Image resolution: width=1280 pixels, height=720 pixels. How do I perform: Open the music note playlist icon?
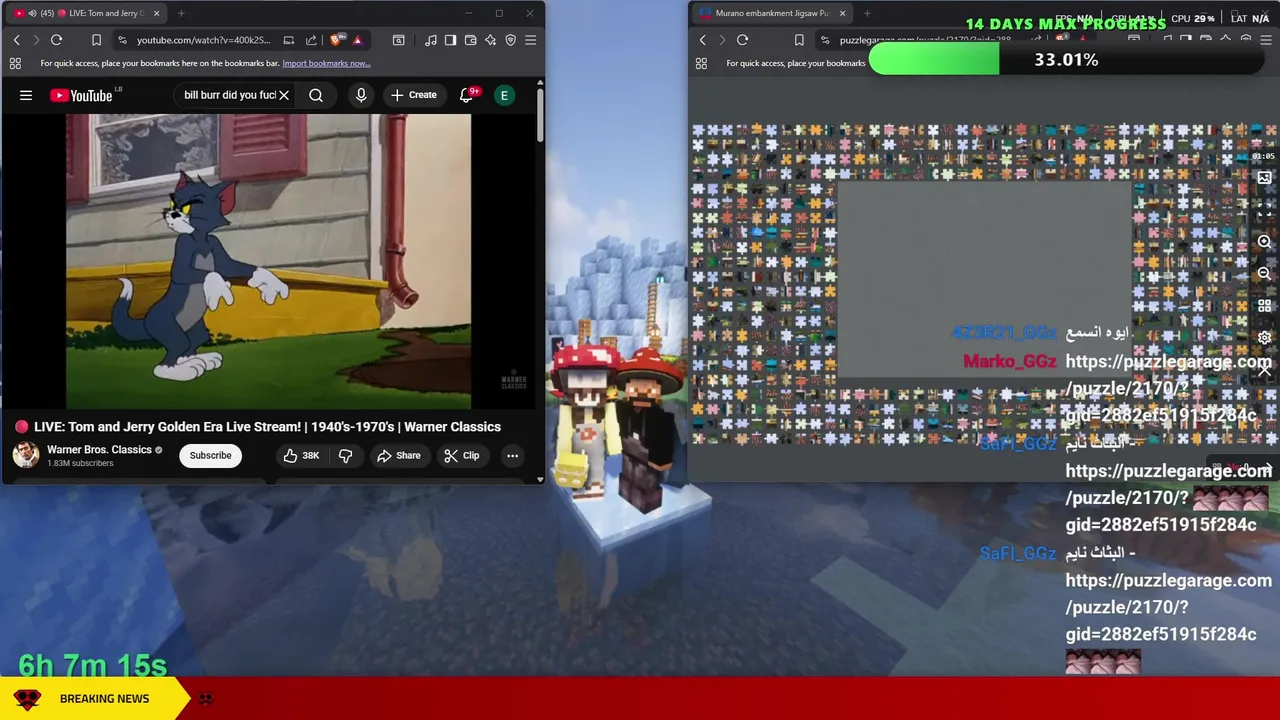(x=430, y=40)
